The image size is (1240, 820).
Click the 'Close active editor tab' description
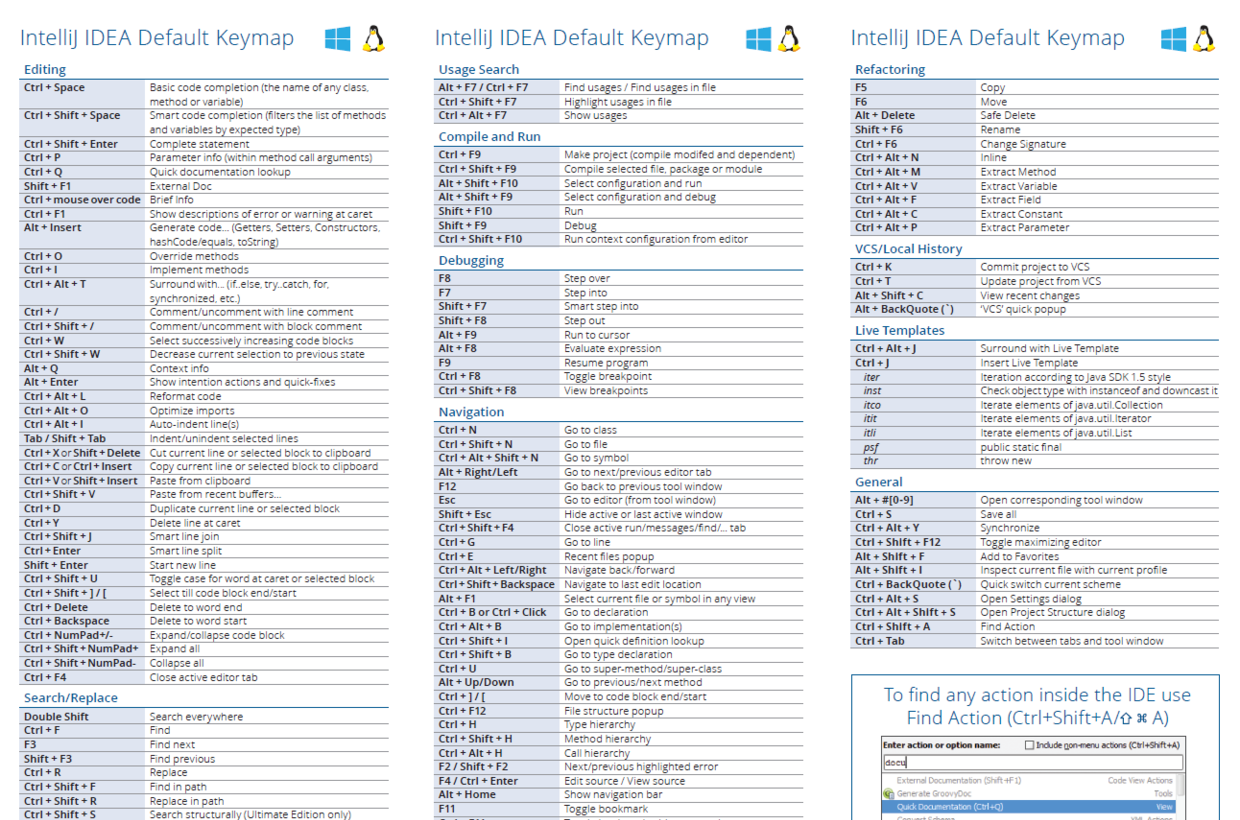pyautogui.click(x=204, y=678)
